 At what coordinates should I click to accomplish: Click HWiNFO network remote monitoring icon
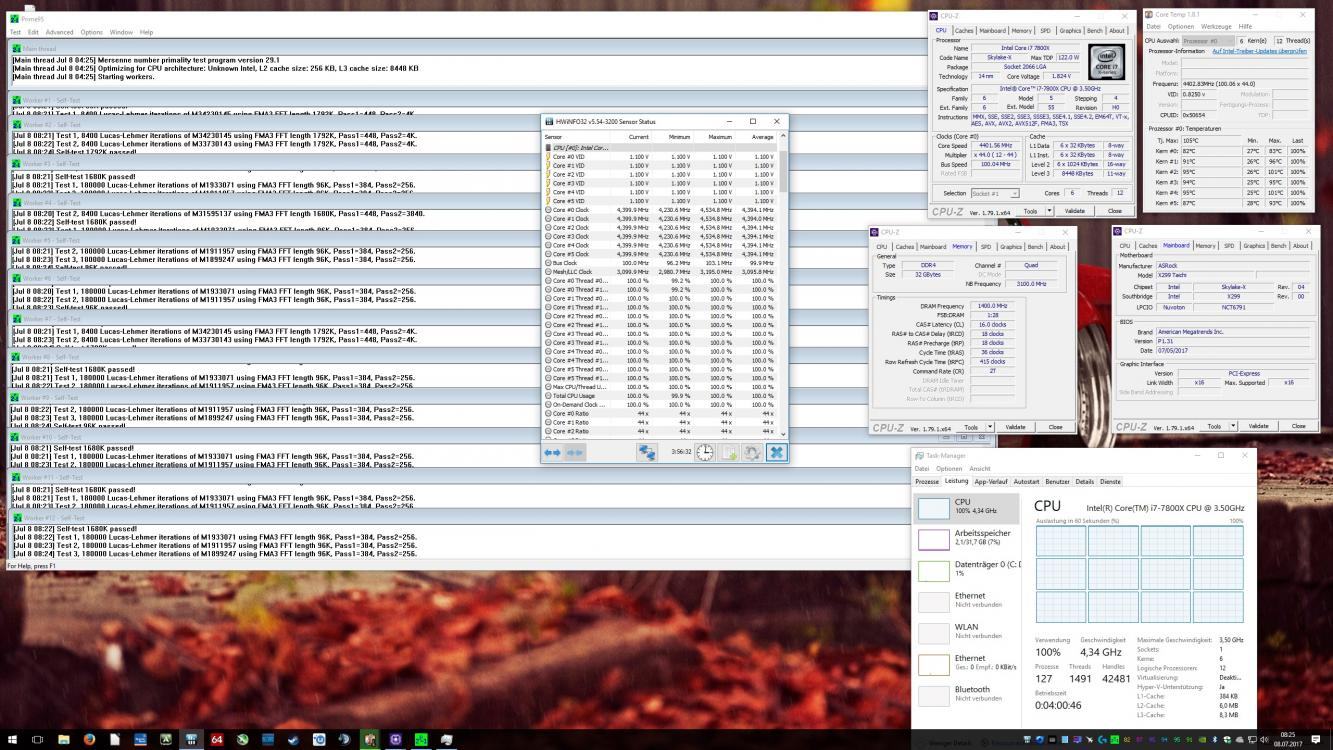coord(649,453)
